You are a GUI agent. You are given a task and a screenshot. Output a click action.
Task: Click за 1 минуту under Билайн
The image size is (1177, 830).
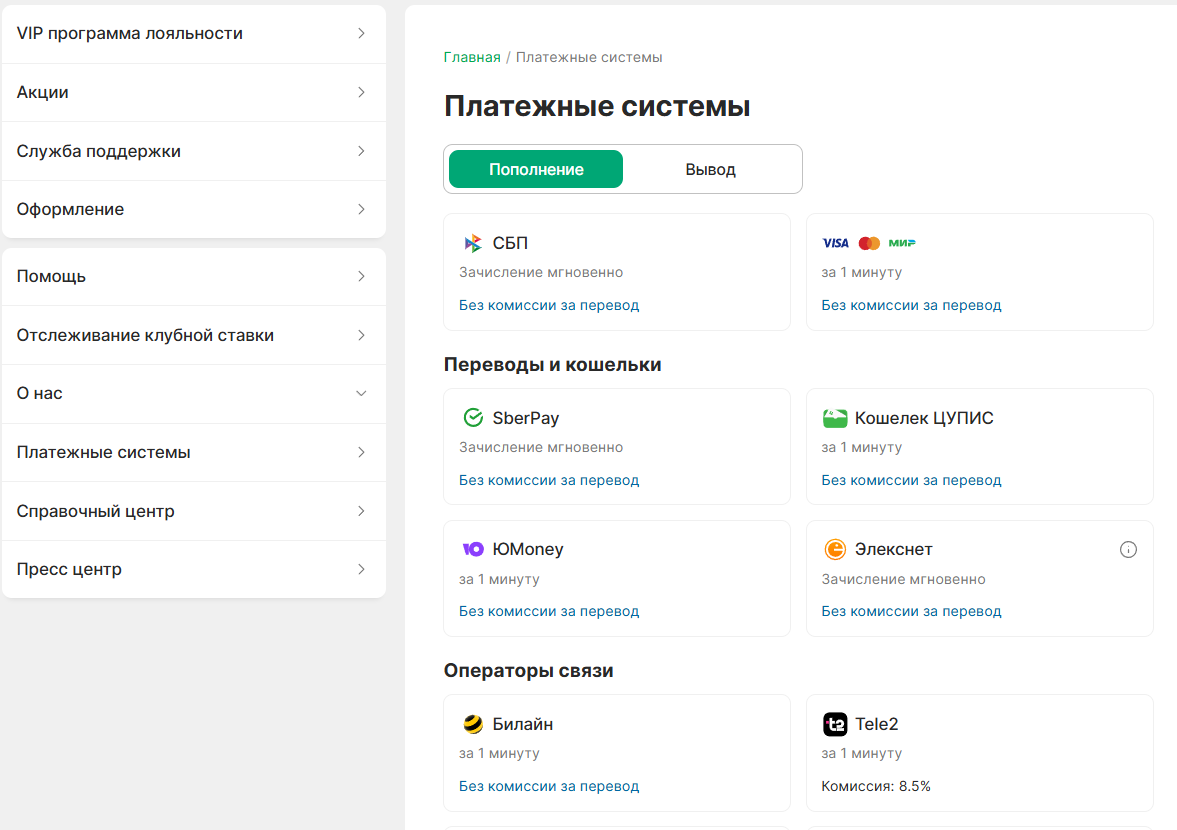499,753
